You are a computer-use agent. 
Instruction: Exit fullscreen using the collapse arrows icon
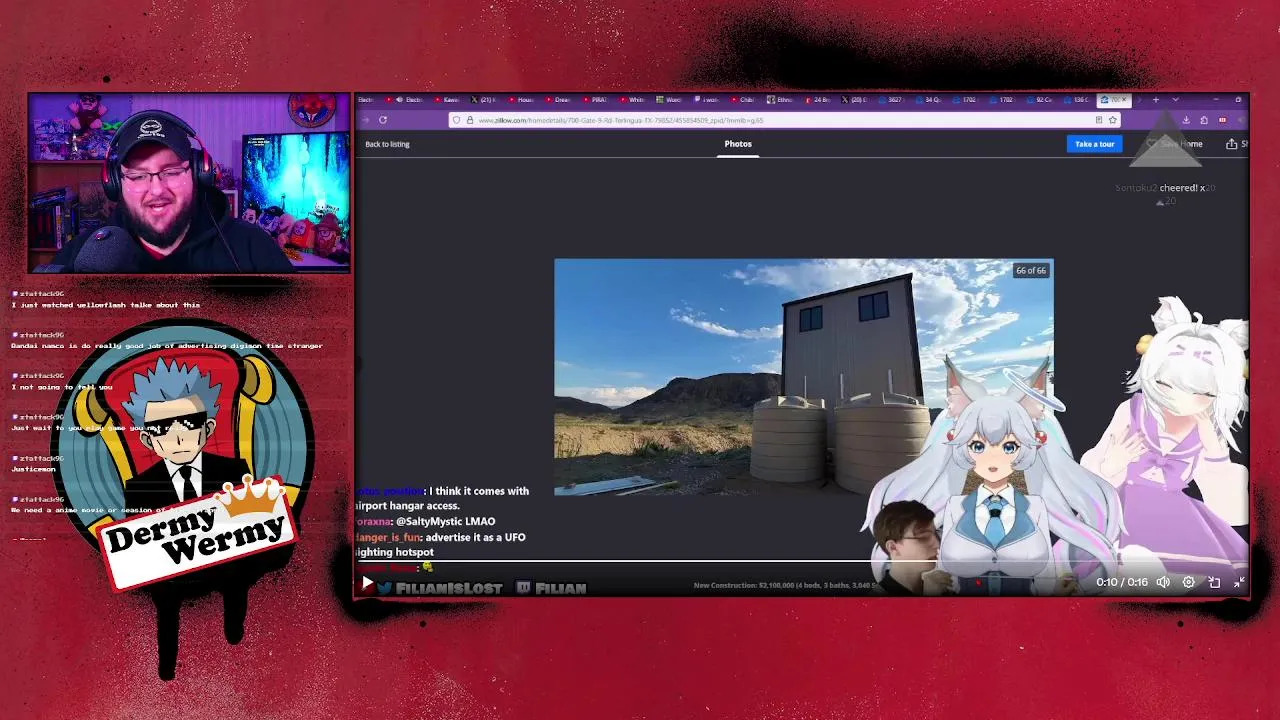[1239, 582]
